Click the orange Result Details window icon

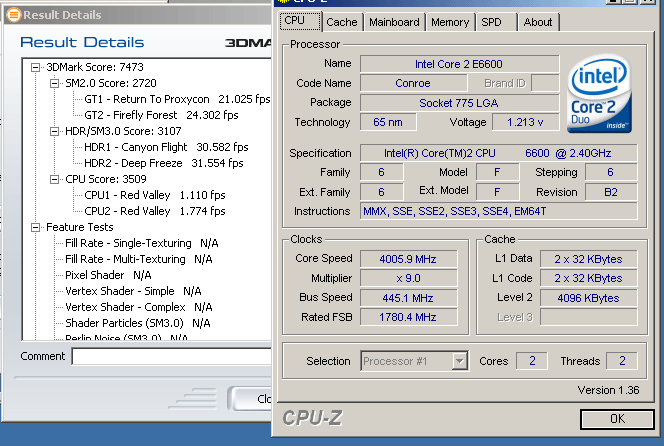point(14,15)
